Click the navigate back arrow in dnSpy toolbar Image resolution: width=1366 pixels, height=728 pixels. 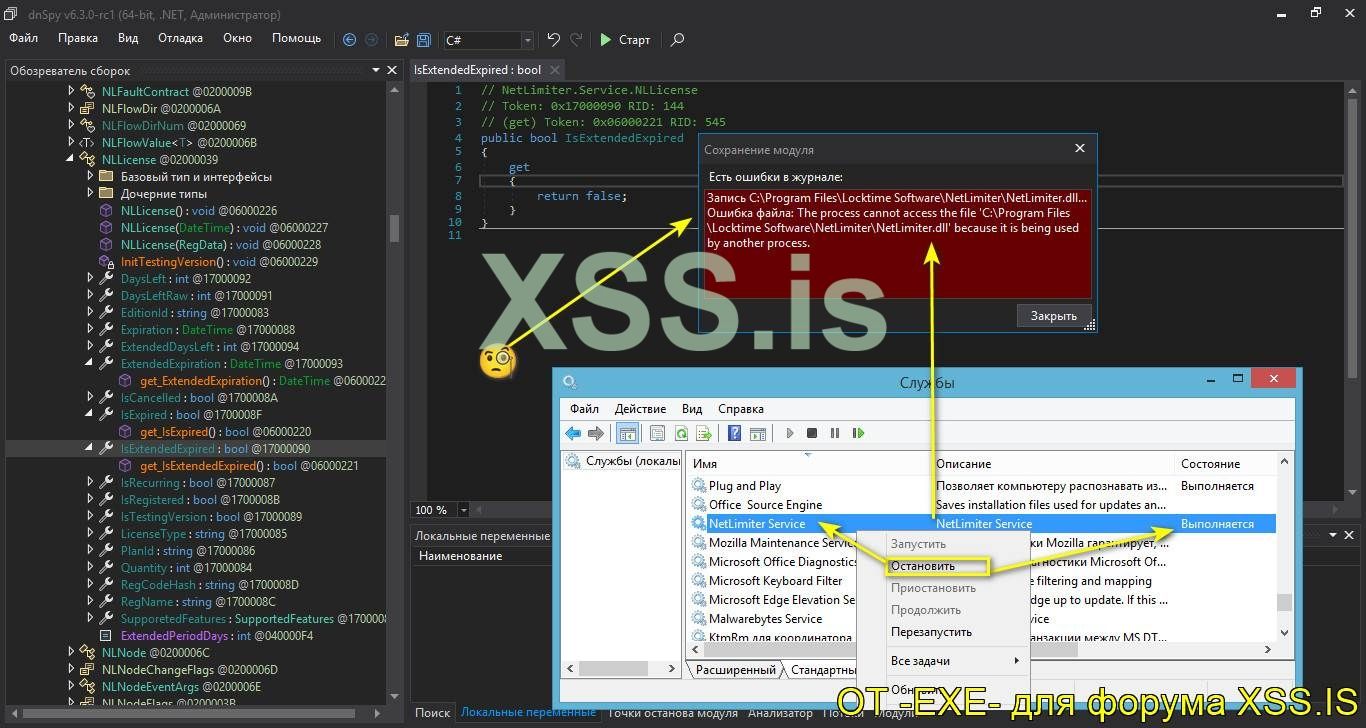(x=349, y=40)
